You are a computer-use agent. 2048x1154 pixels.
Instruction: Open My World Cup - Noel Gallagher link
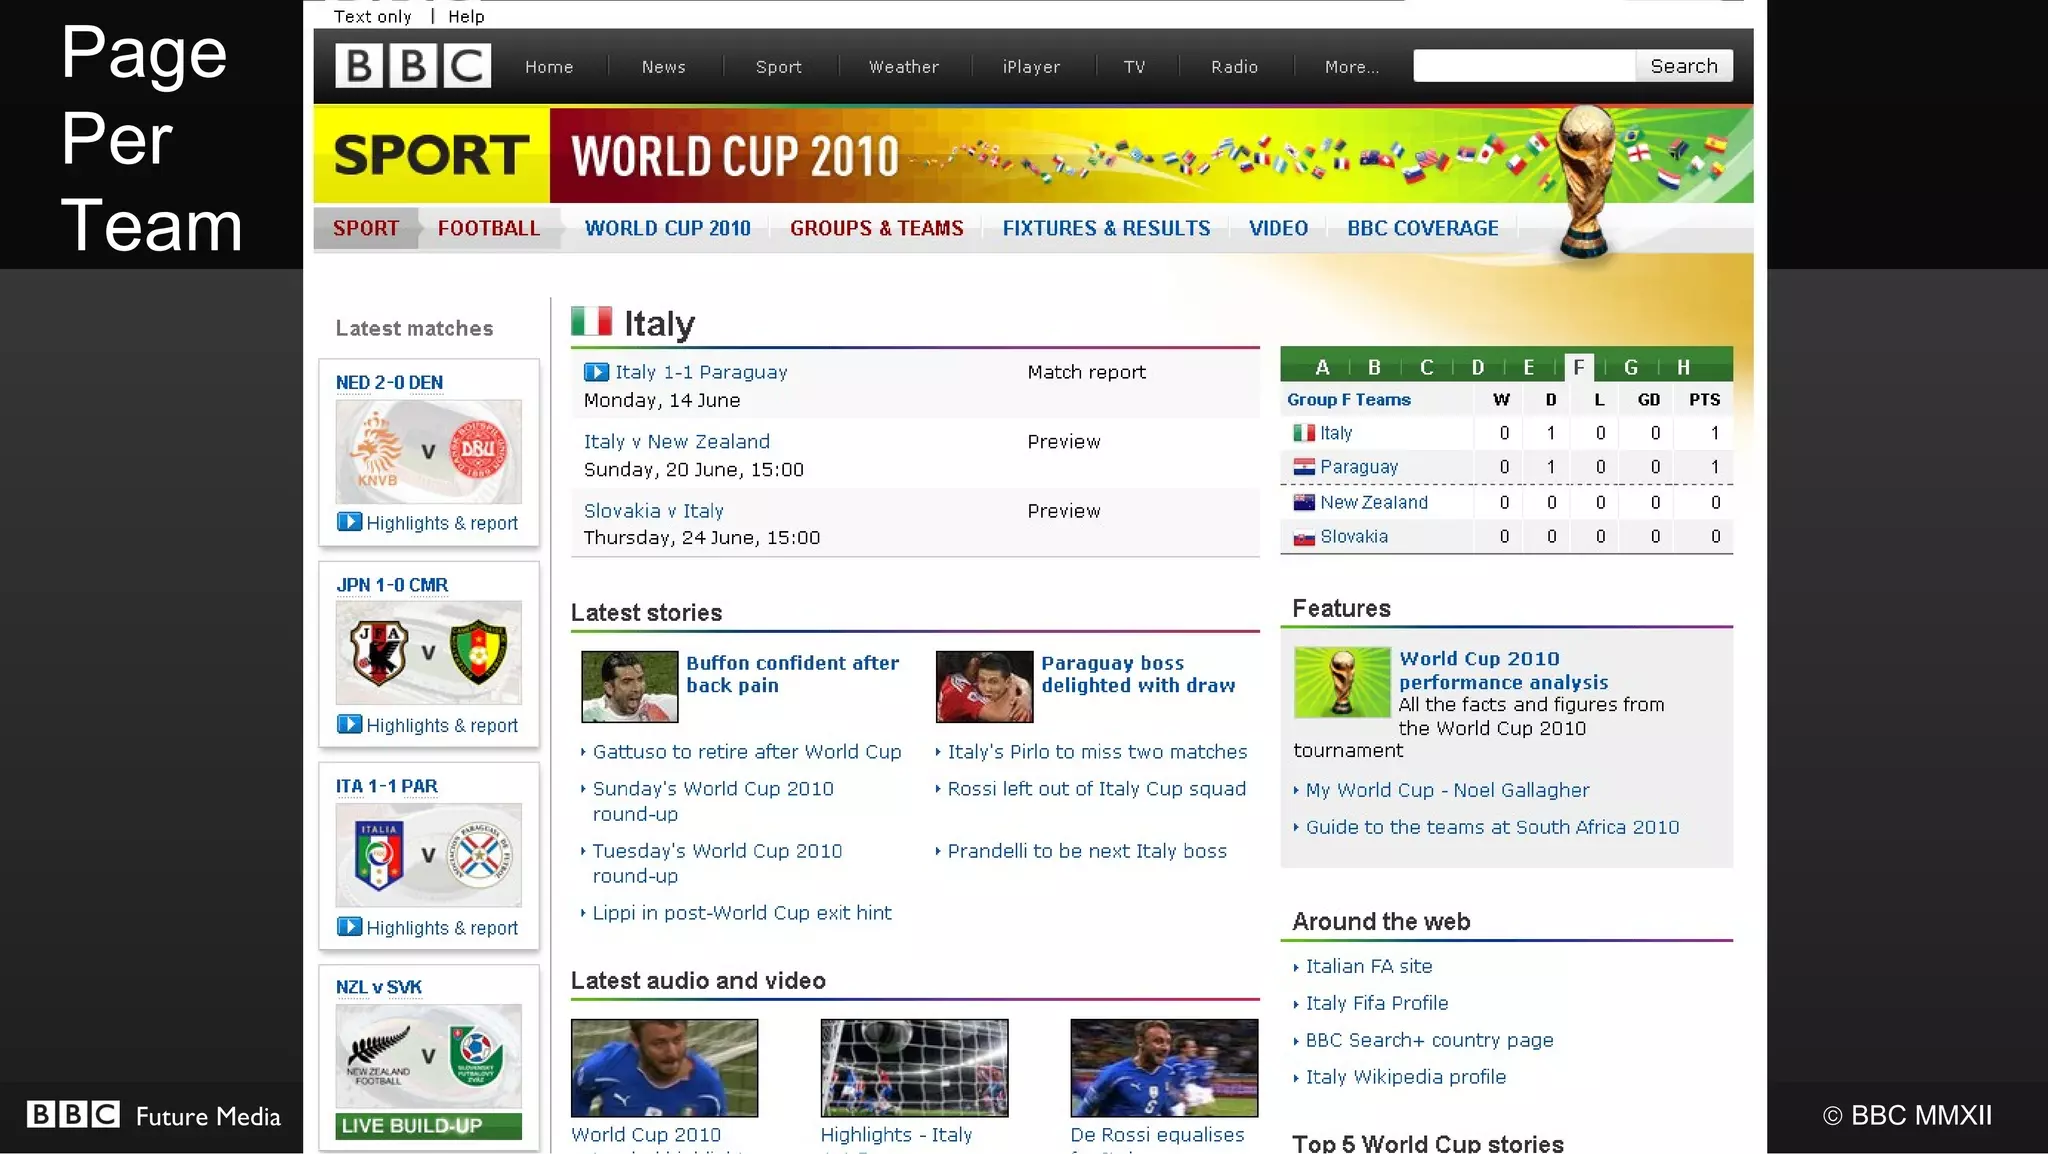[x=1447, y=789]
